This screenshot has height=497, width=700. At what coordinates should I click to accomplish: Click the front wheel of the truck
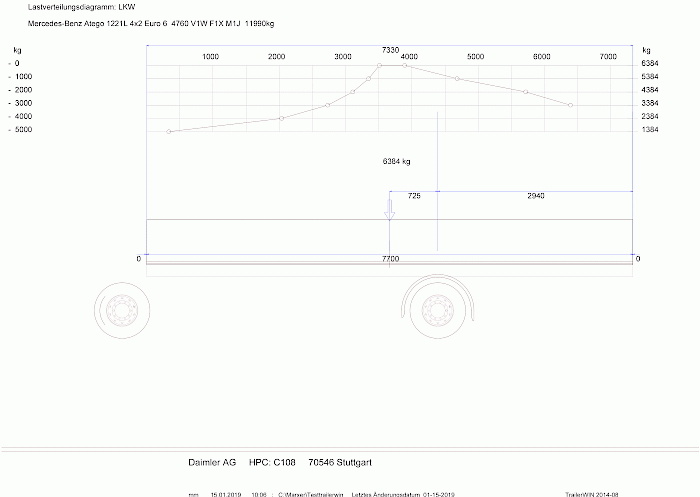(124, 309)
